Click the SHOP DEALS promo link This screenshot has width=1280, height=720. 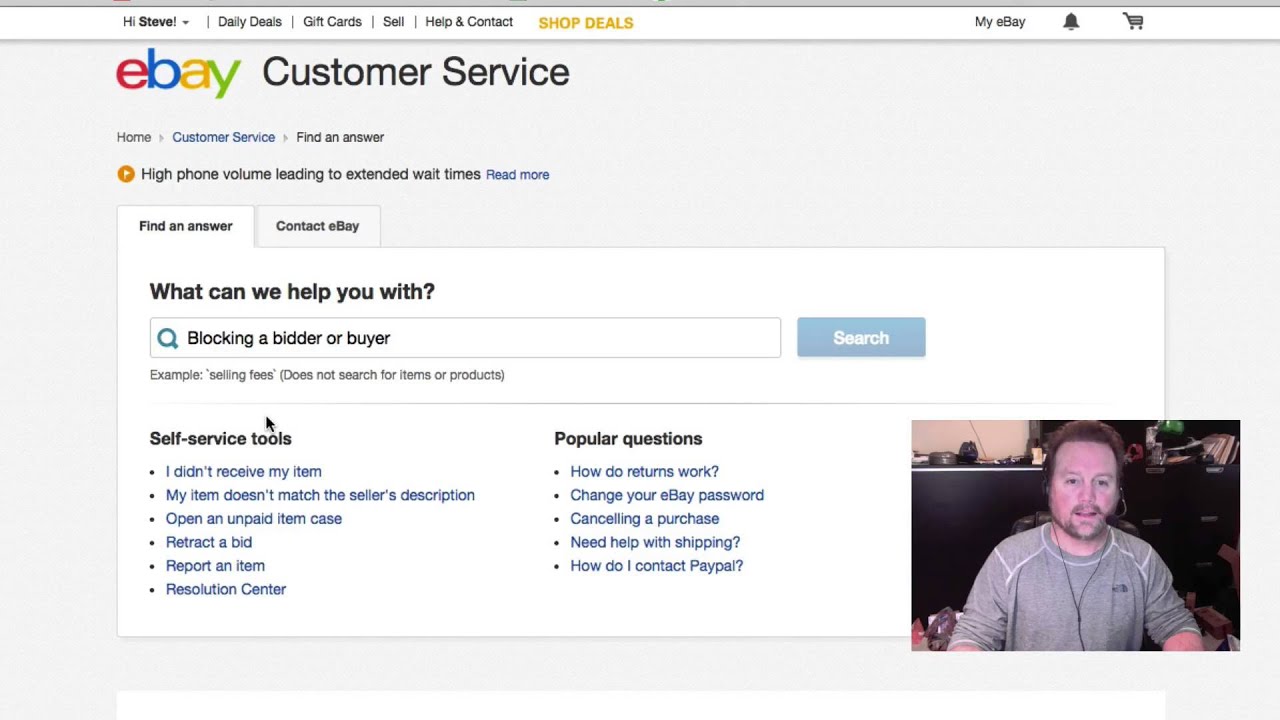click(x=585, y=23)
